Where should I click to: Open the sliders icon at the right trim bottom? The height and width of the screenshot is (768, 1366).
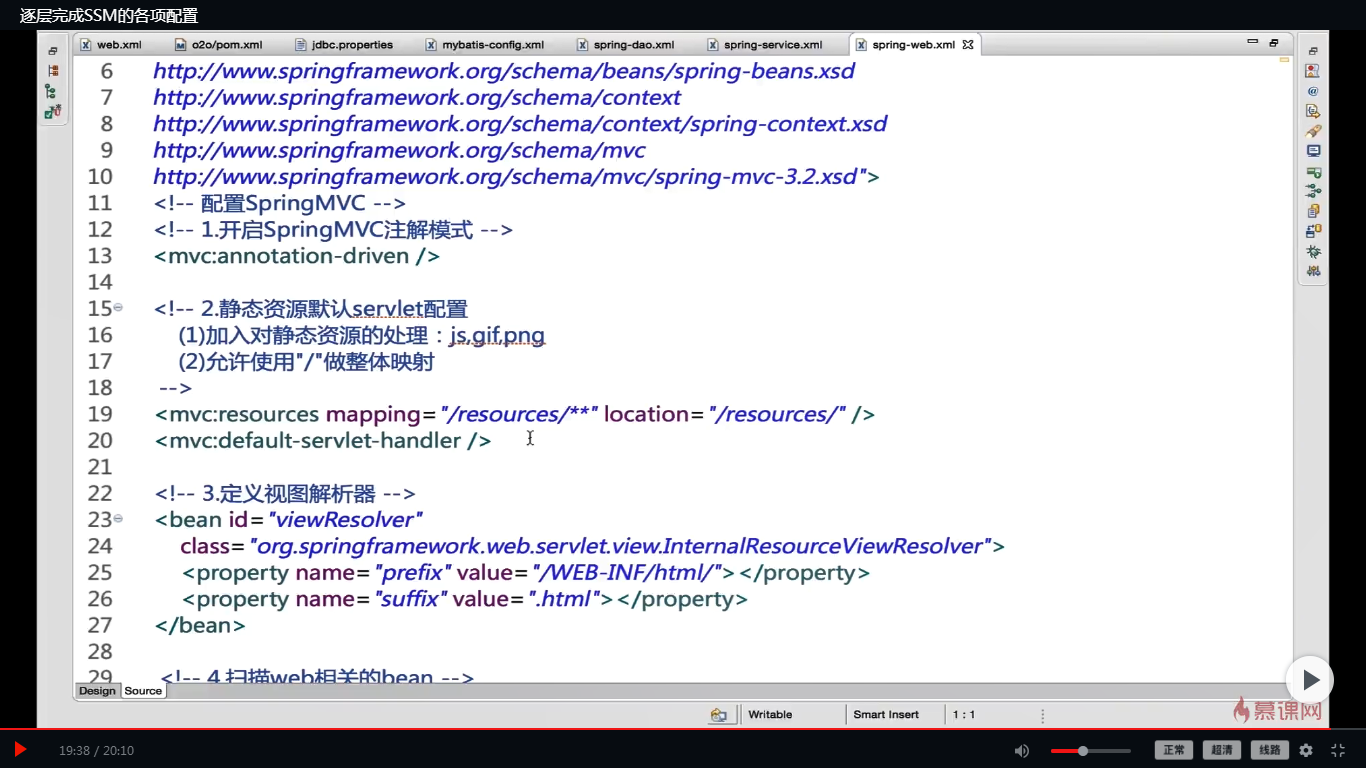(1313, 271)
